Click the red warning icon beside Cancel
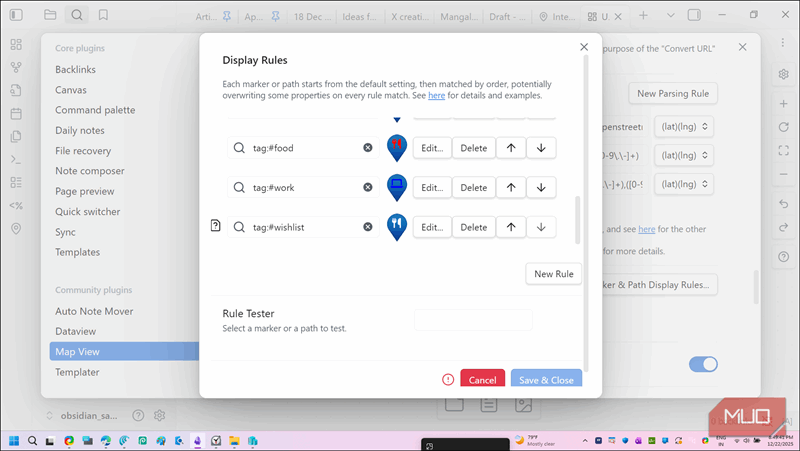Image resolution: width=800 pixels, height=451 pixels. tap(448, 380)
